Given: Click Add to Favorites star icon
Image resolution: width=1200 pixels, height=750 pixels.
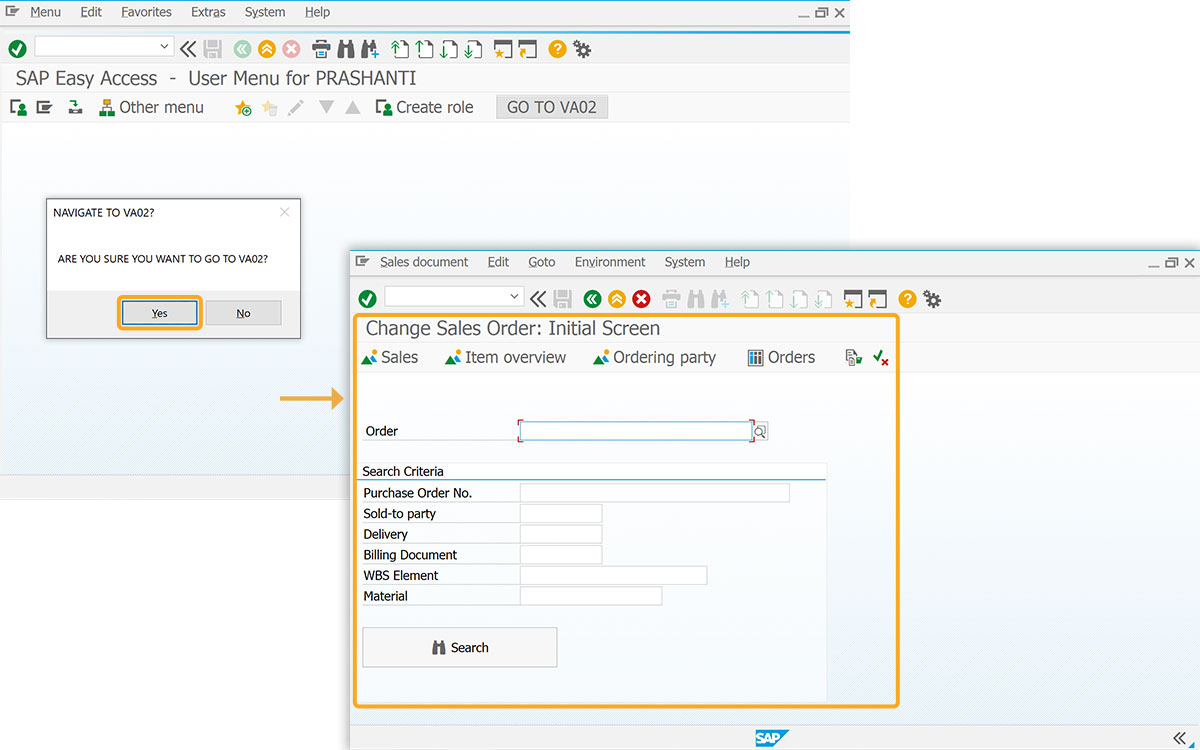Looking at the screenshot, I should coord(243,107).
